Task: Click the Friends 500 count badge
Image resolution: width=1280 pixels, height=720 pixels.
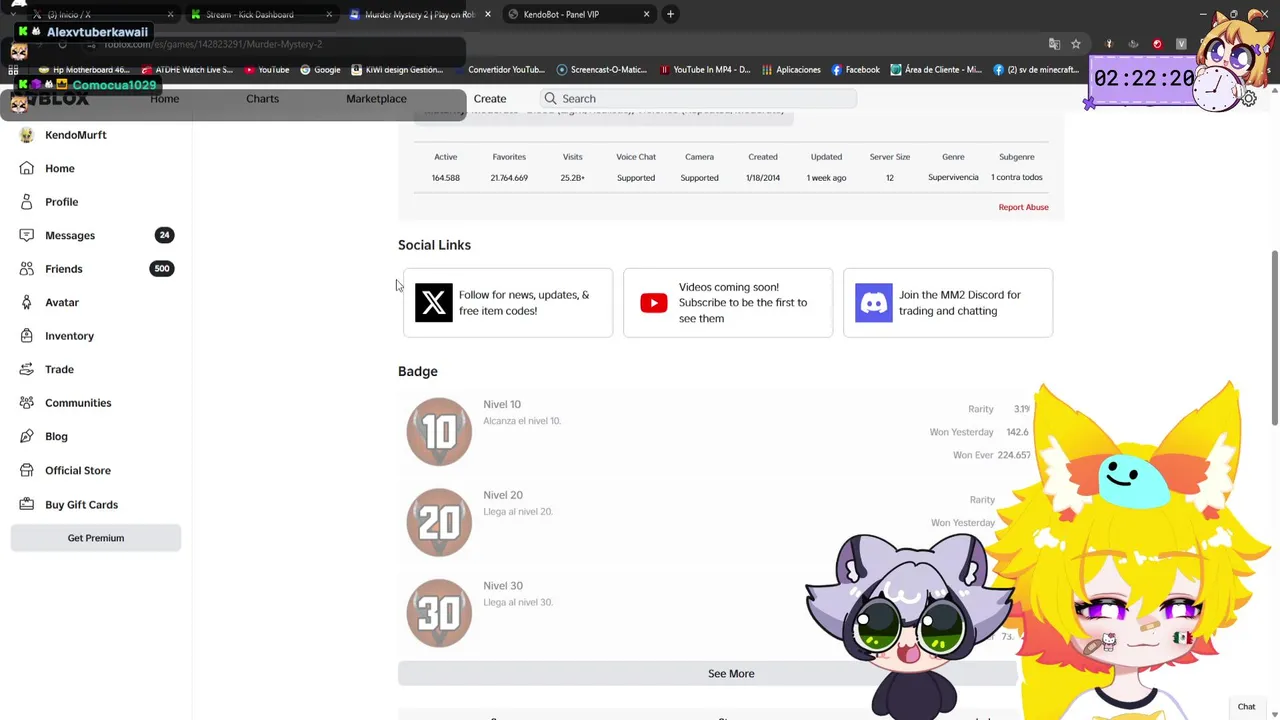Action: point(162,269)
